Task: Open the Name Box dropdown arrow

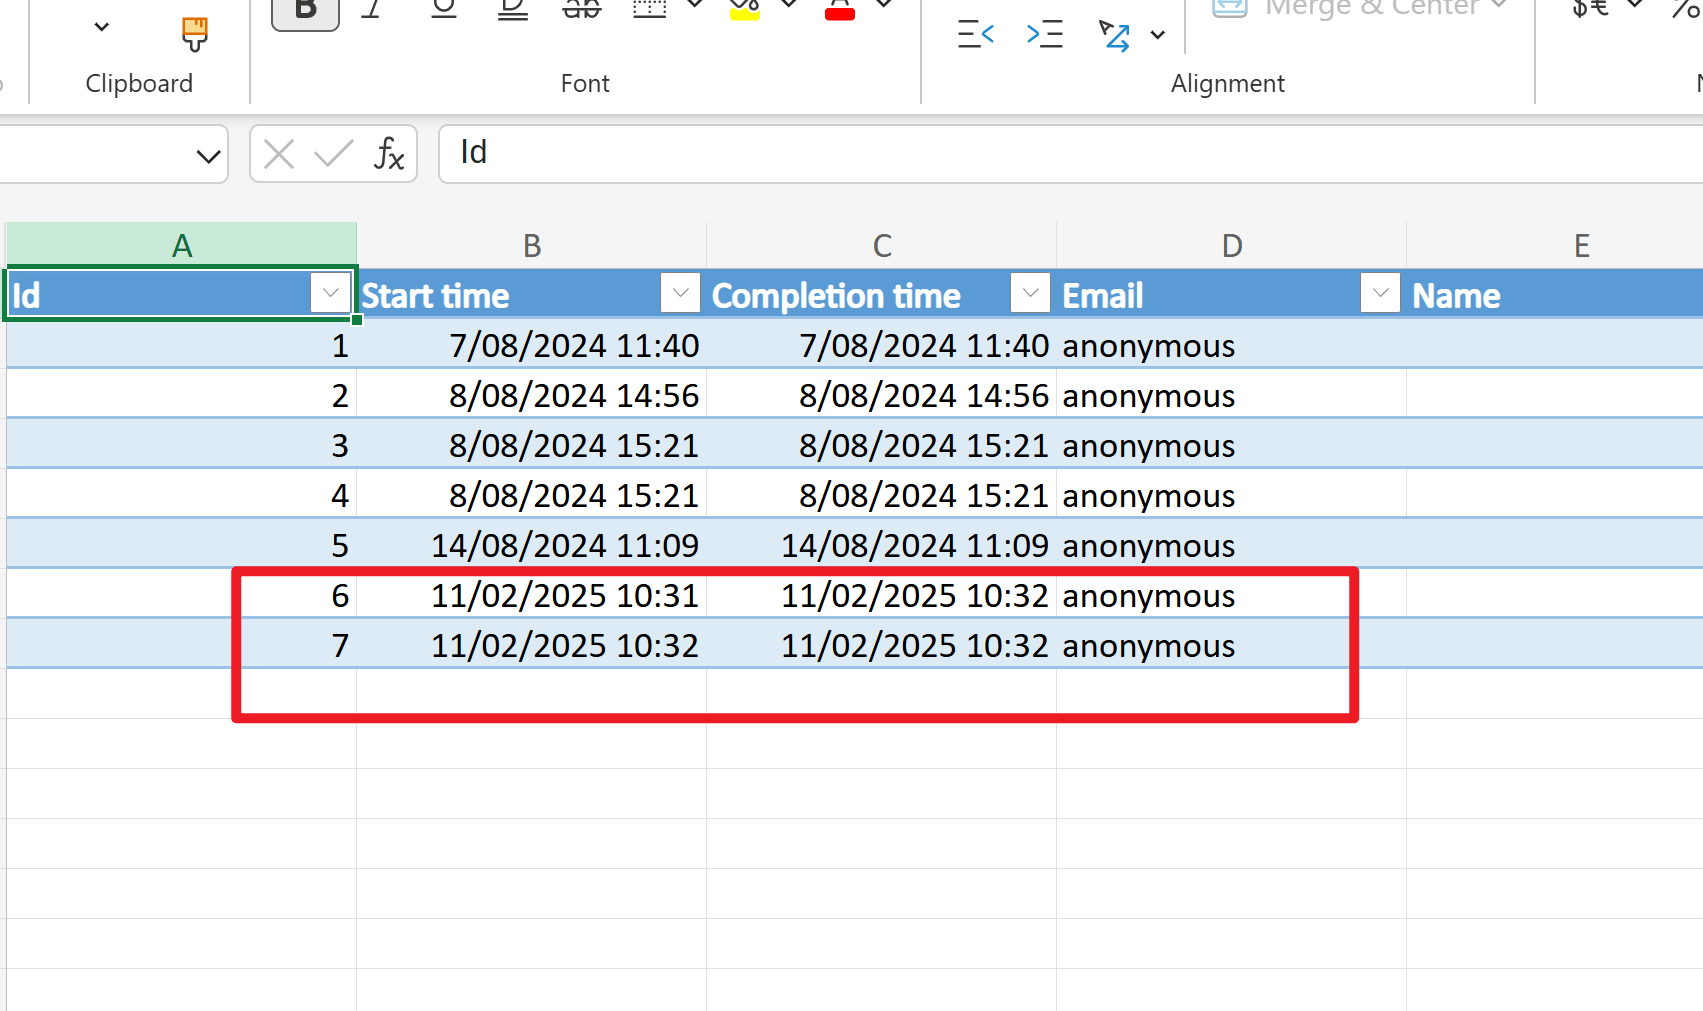Action: [x=208, y=156]
